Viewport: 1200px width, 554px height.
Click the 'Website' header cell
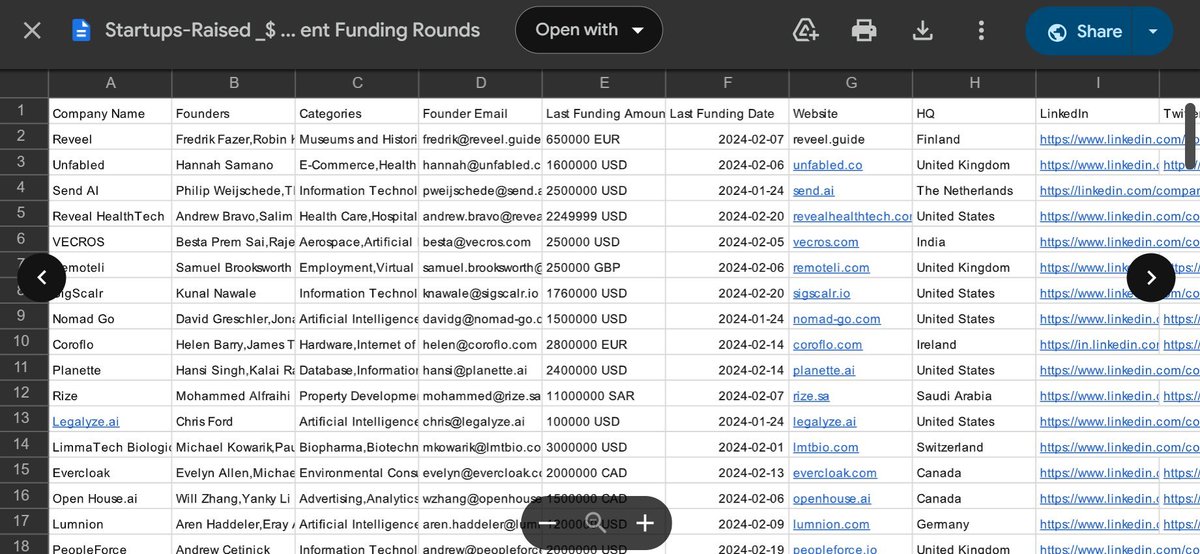click(x=850, y=113)
